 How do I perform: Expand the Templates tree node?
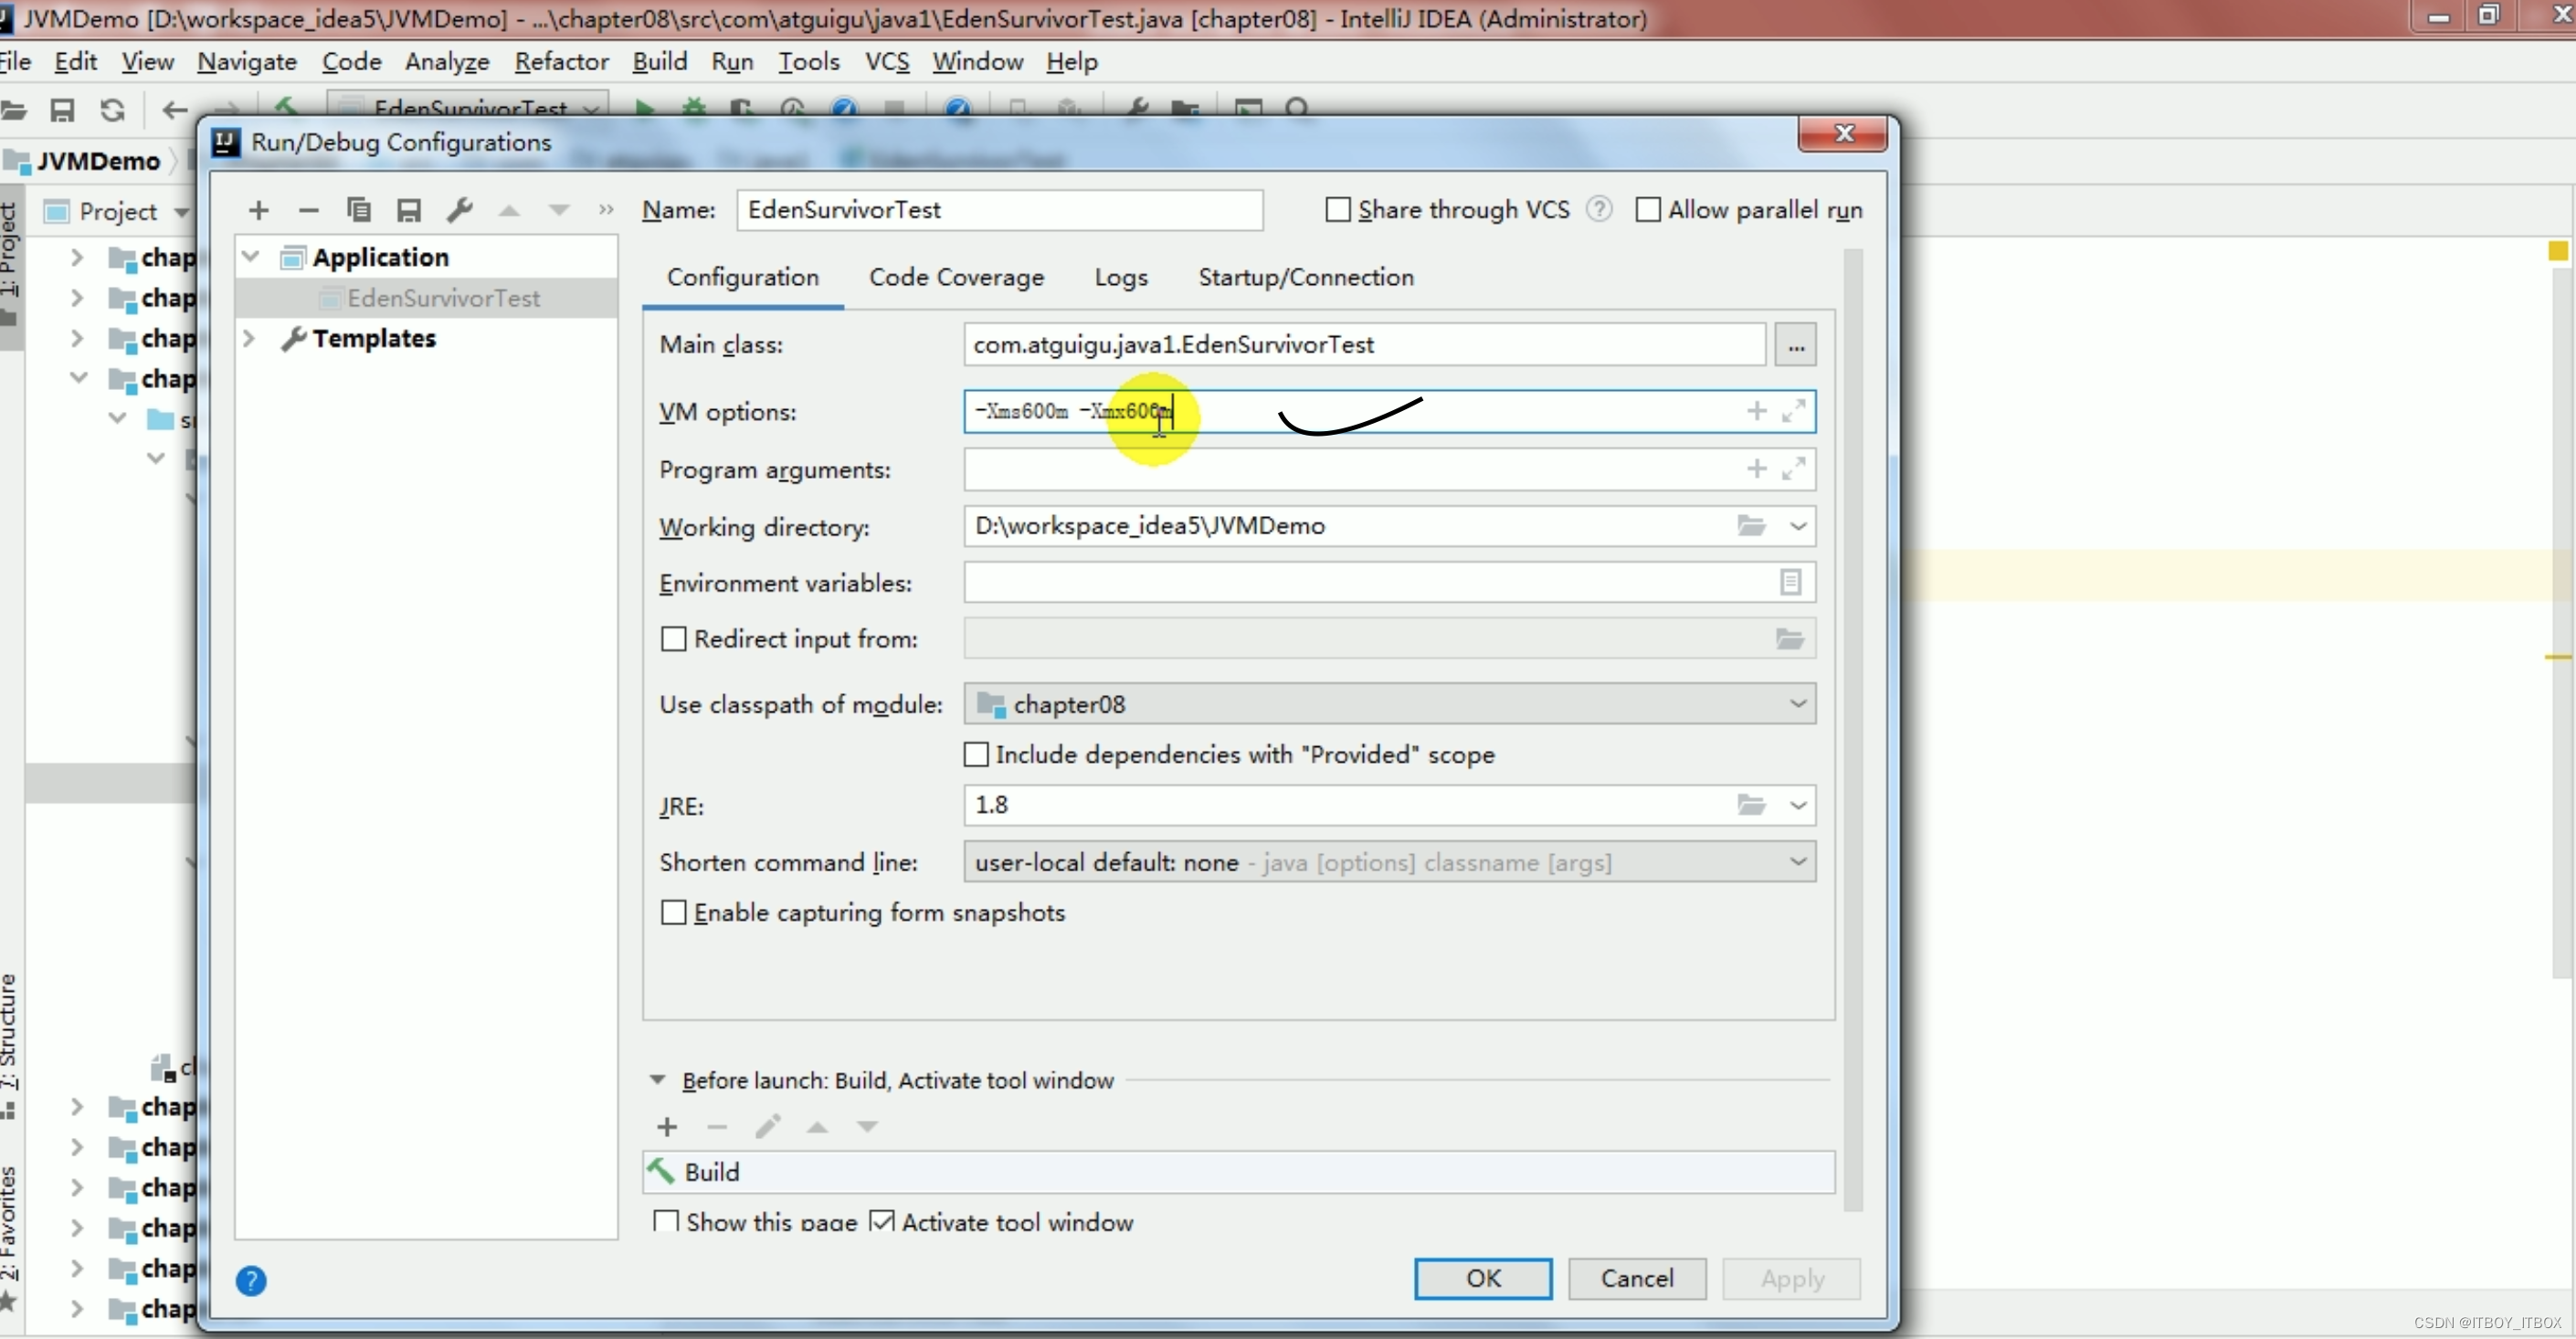pos(250,339)
